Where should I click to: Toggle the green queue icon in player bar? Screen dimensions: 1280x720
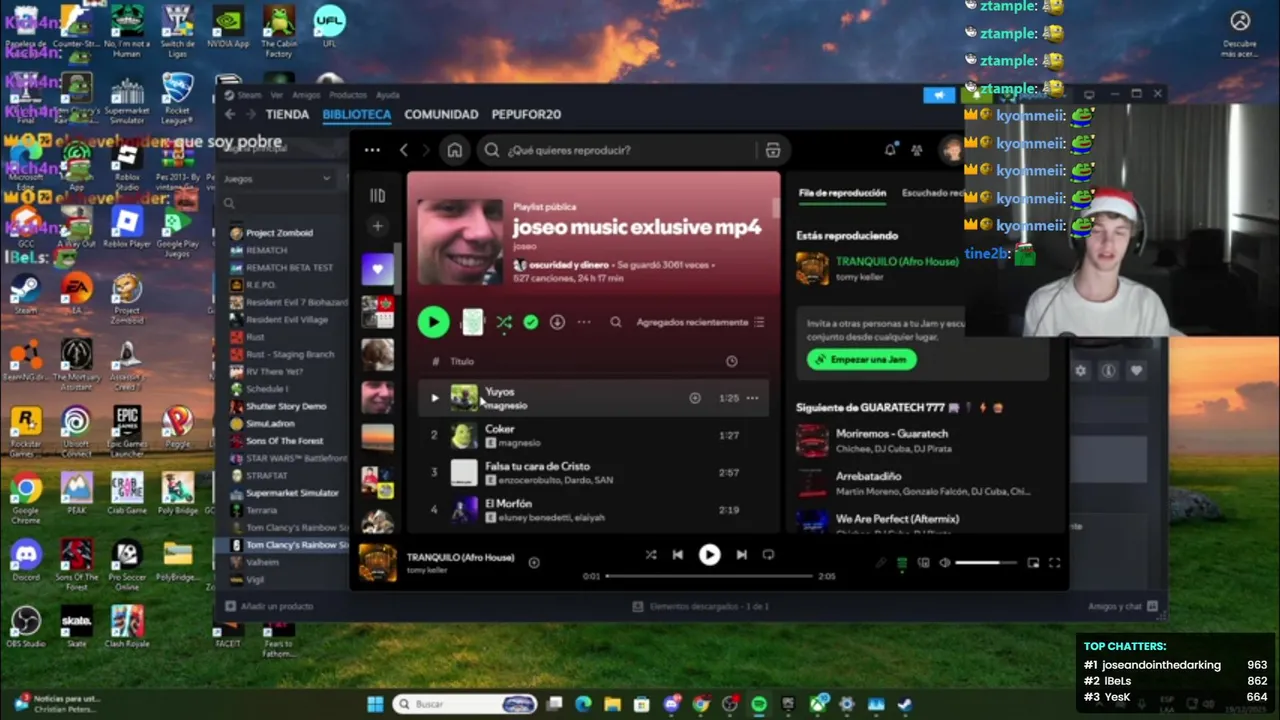[901, 563]
